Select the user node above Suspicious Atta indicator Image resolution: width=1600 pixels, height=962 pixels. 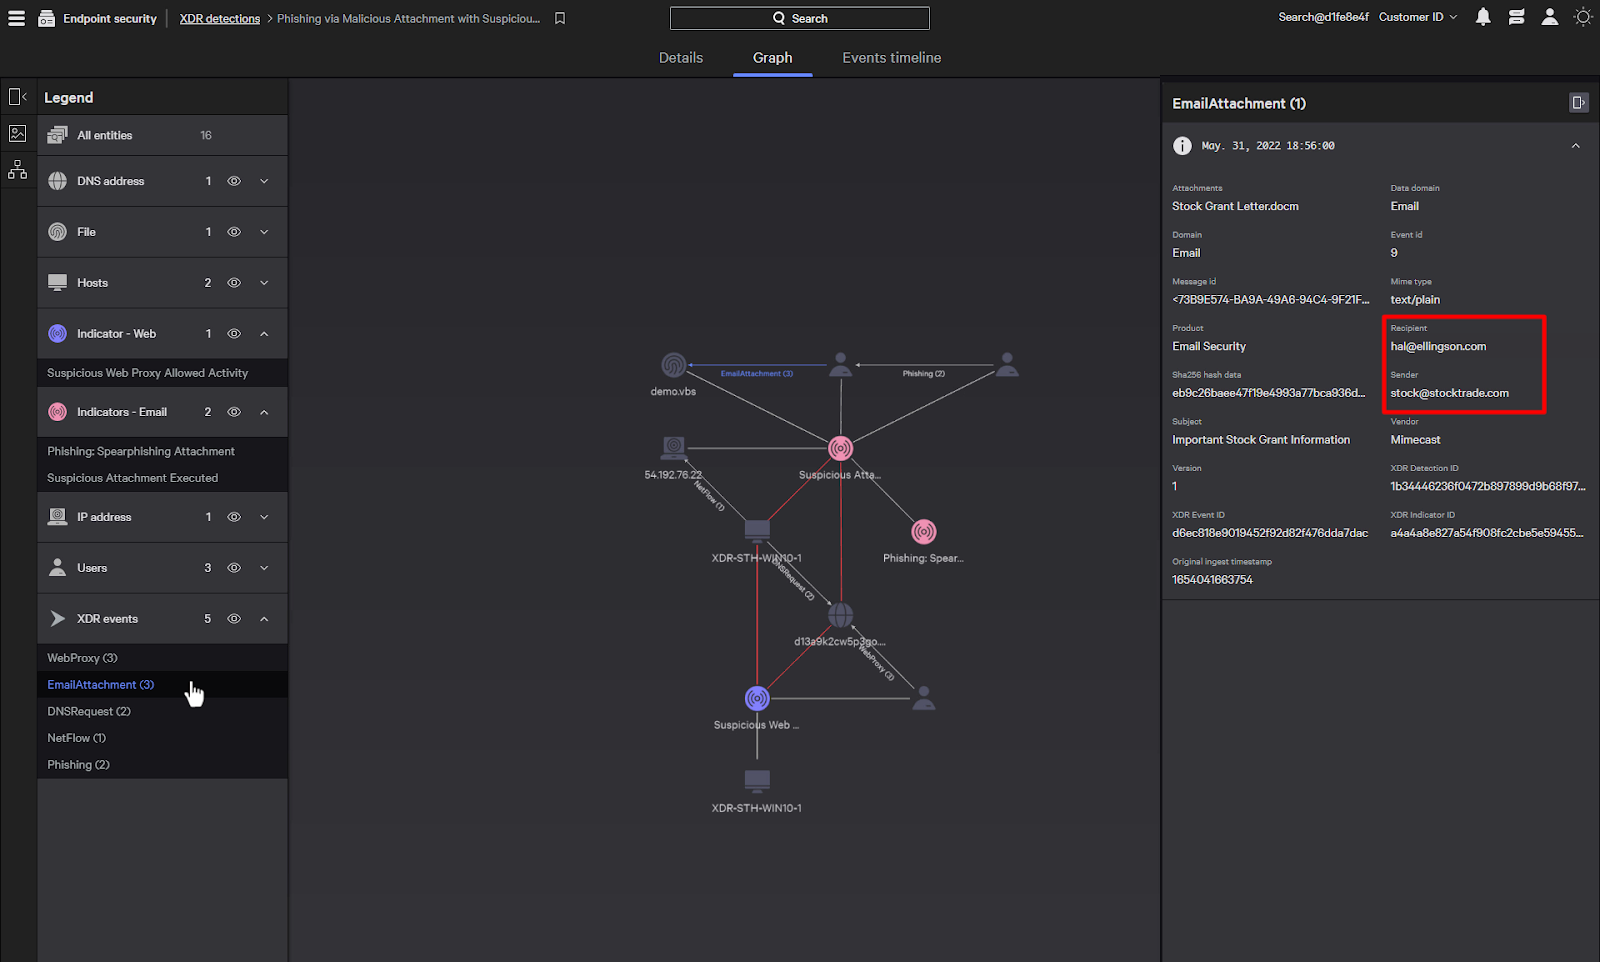(x=841, y=365)
